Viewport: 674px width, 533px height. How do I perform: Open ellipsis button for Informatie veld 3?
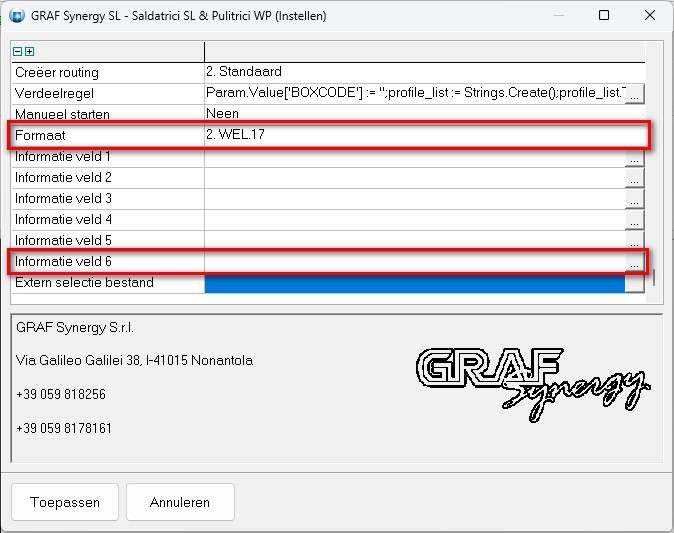(634, 199)
